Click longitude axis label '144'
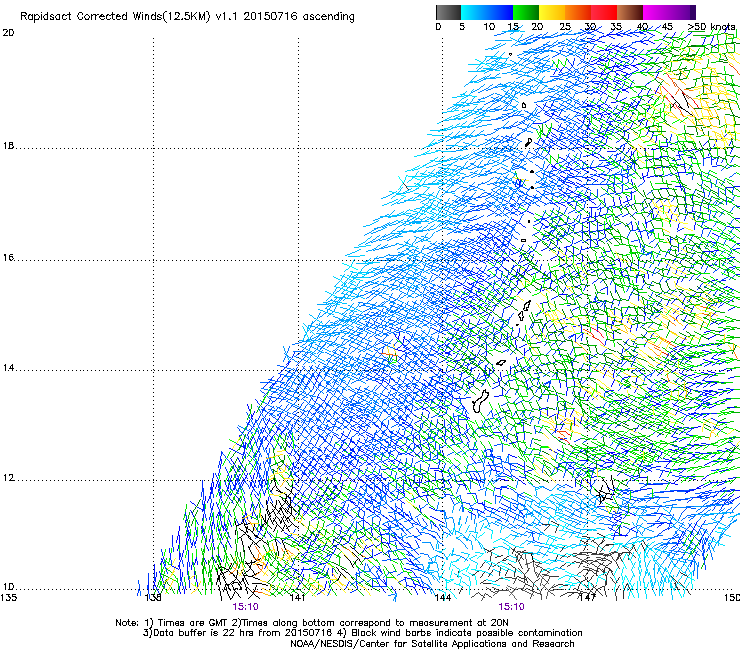The width and height of the screenshot is (740, 650). (442, 598)
